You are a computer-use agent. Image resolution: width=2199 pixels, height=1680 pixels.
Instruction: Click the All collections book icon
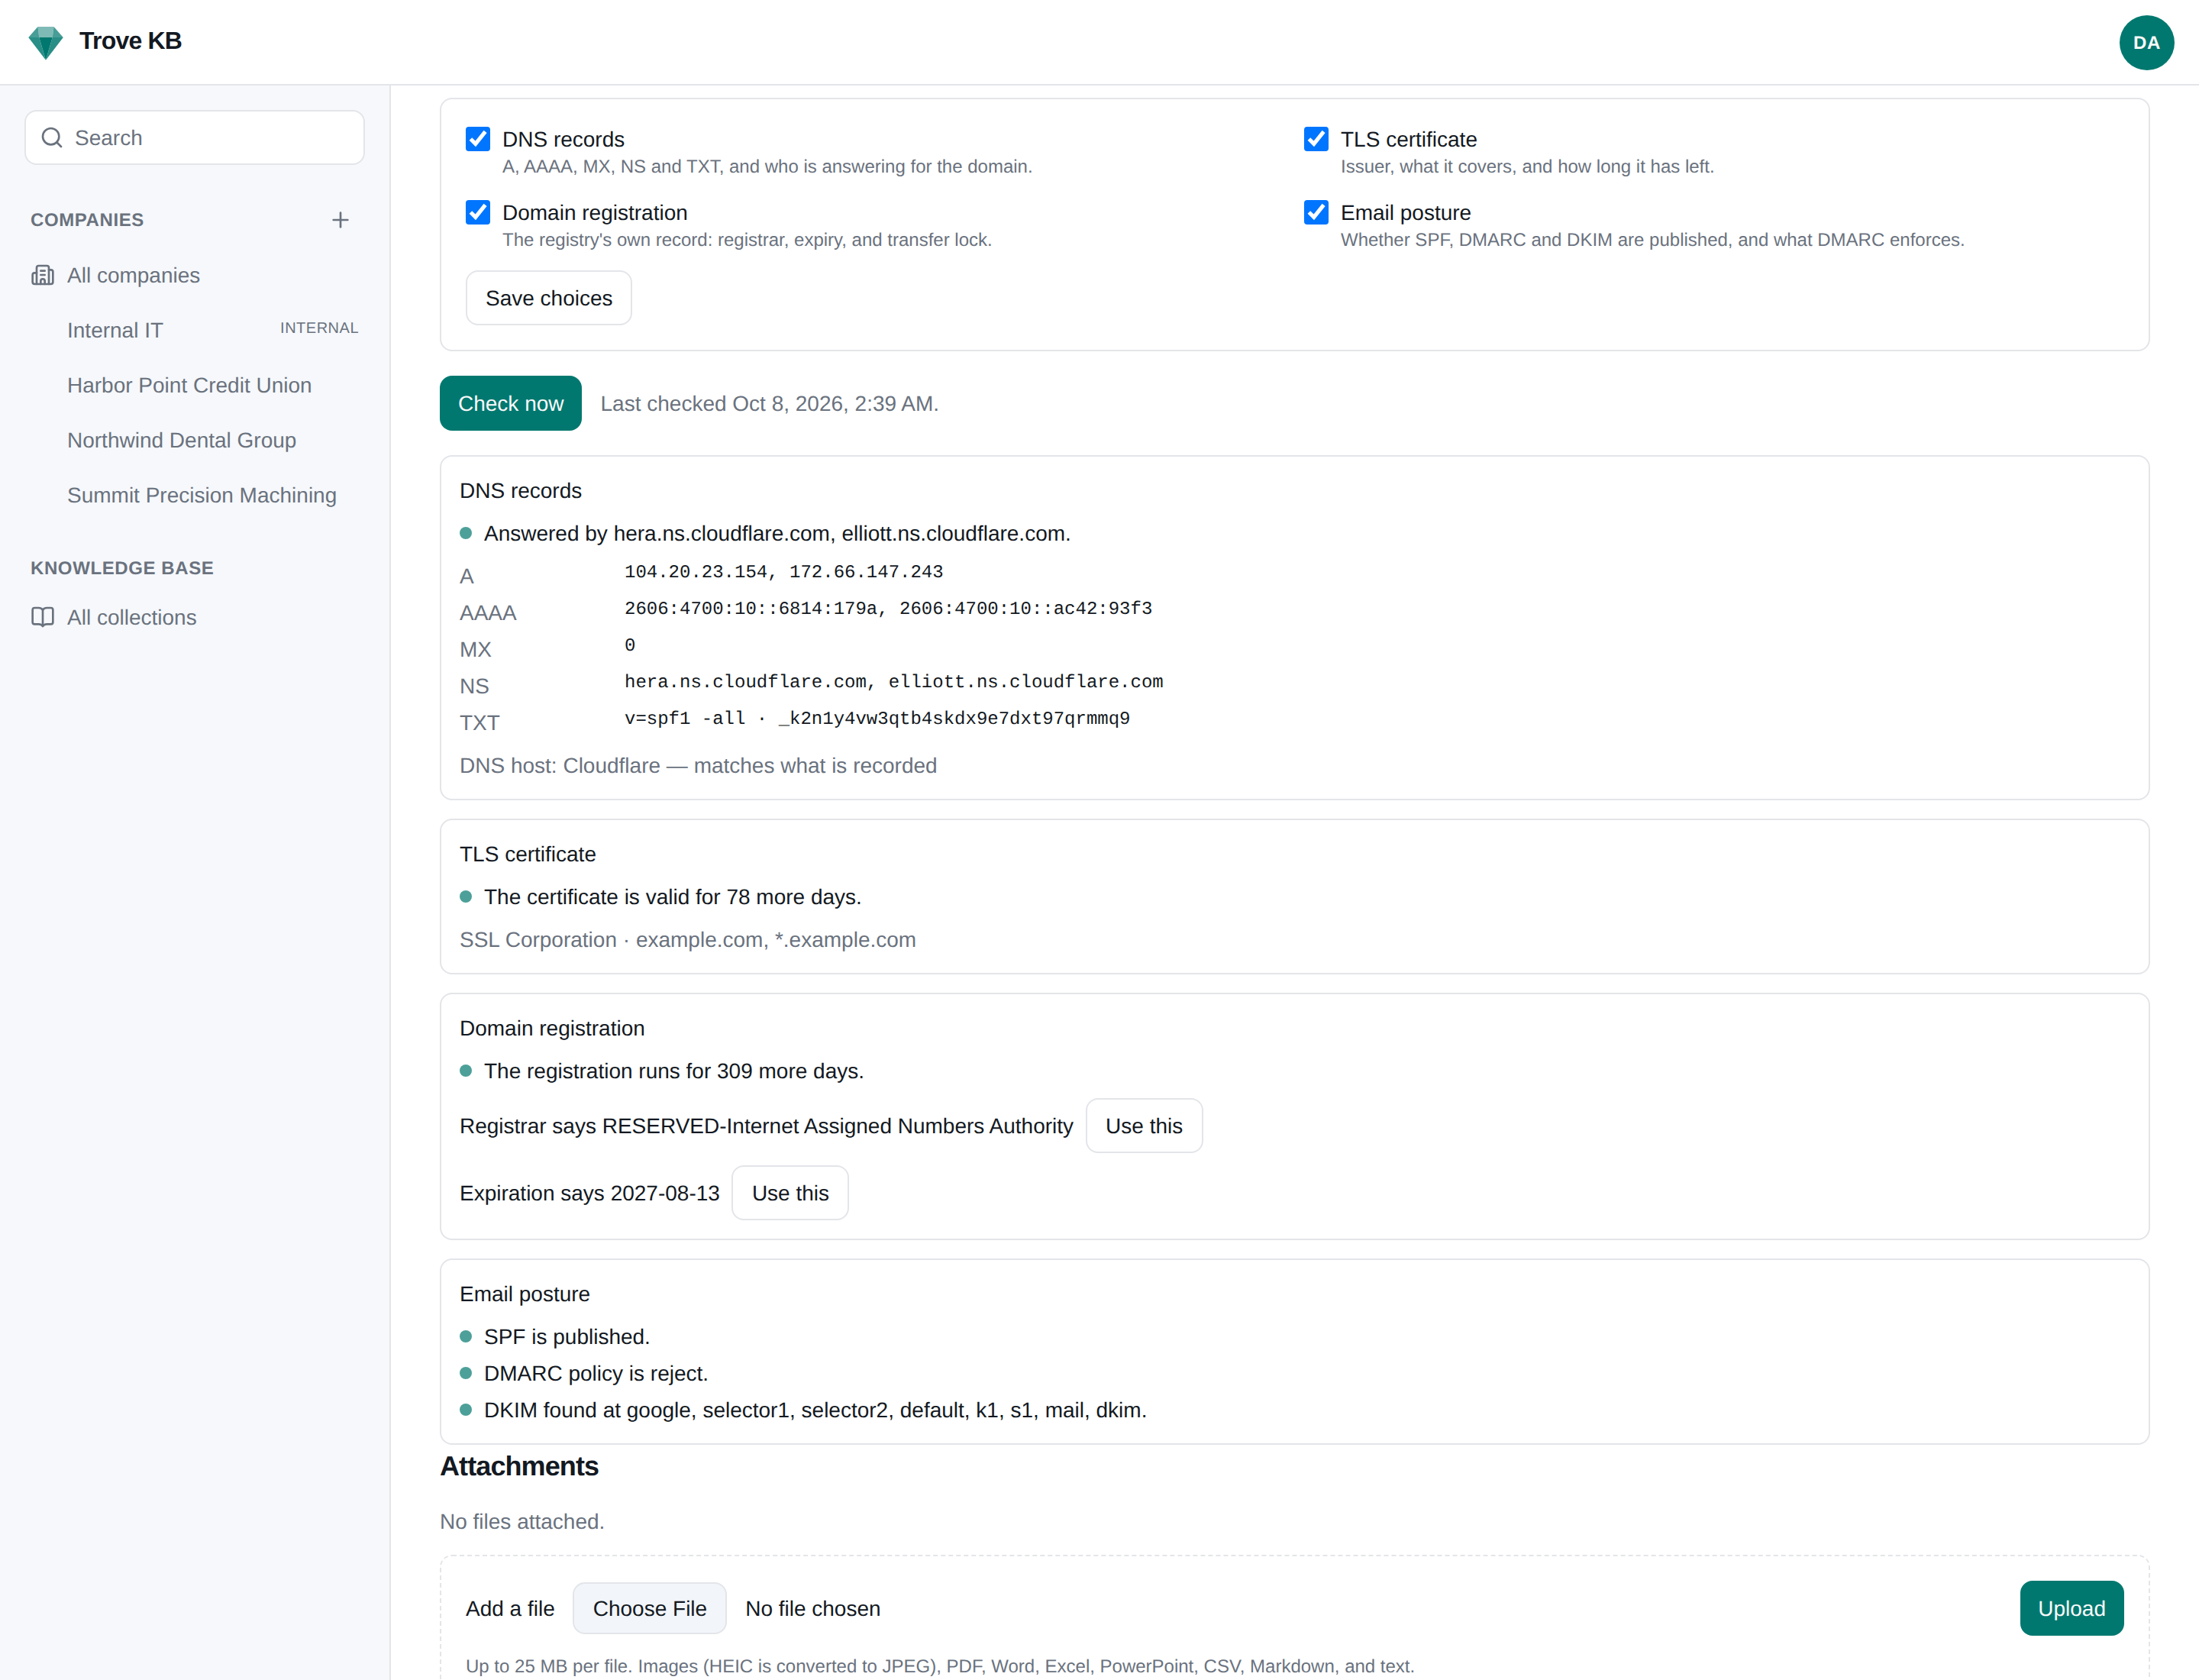[42, 617]
